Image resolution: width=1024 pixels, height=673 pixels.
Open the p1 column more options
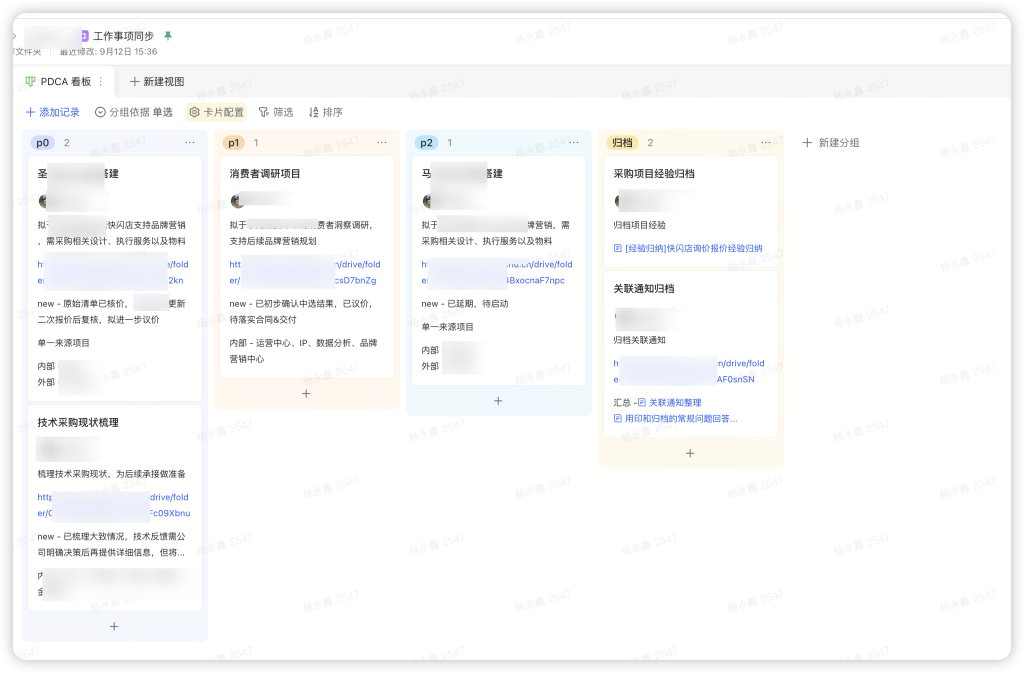tap(381, 143)
